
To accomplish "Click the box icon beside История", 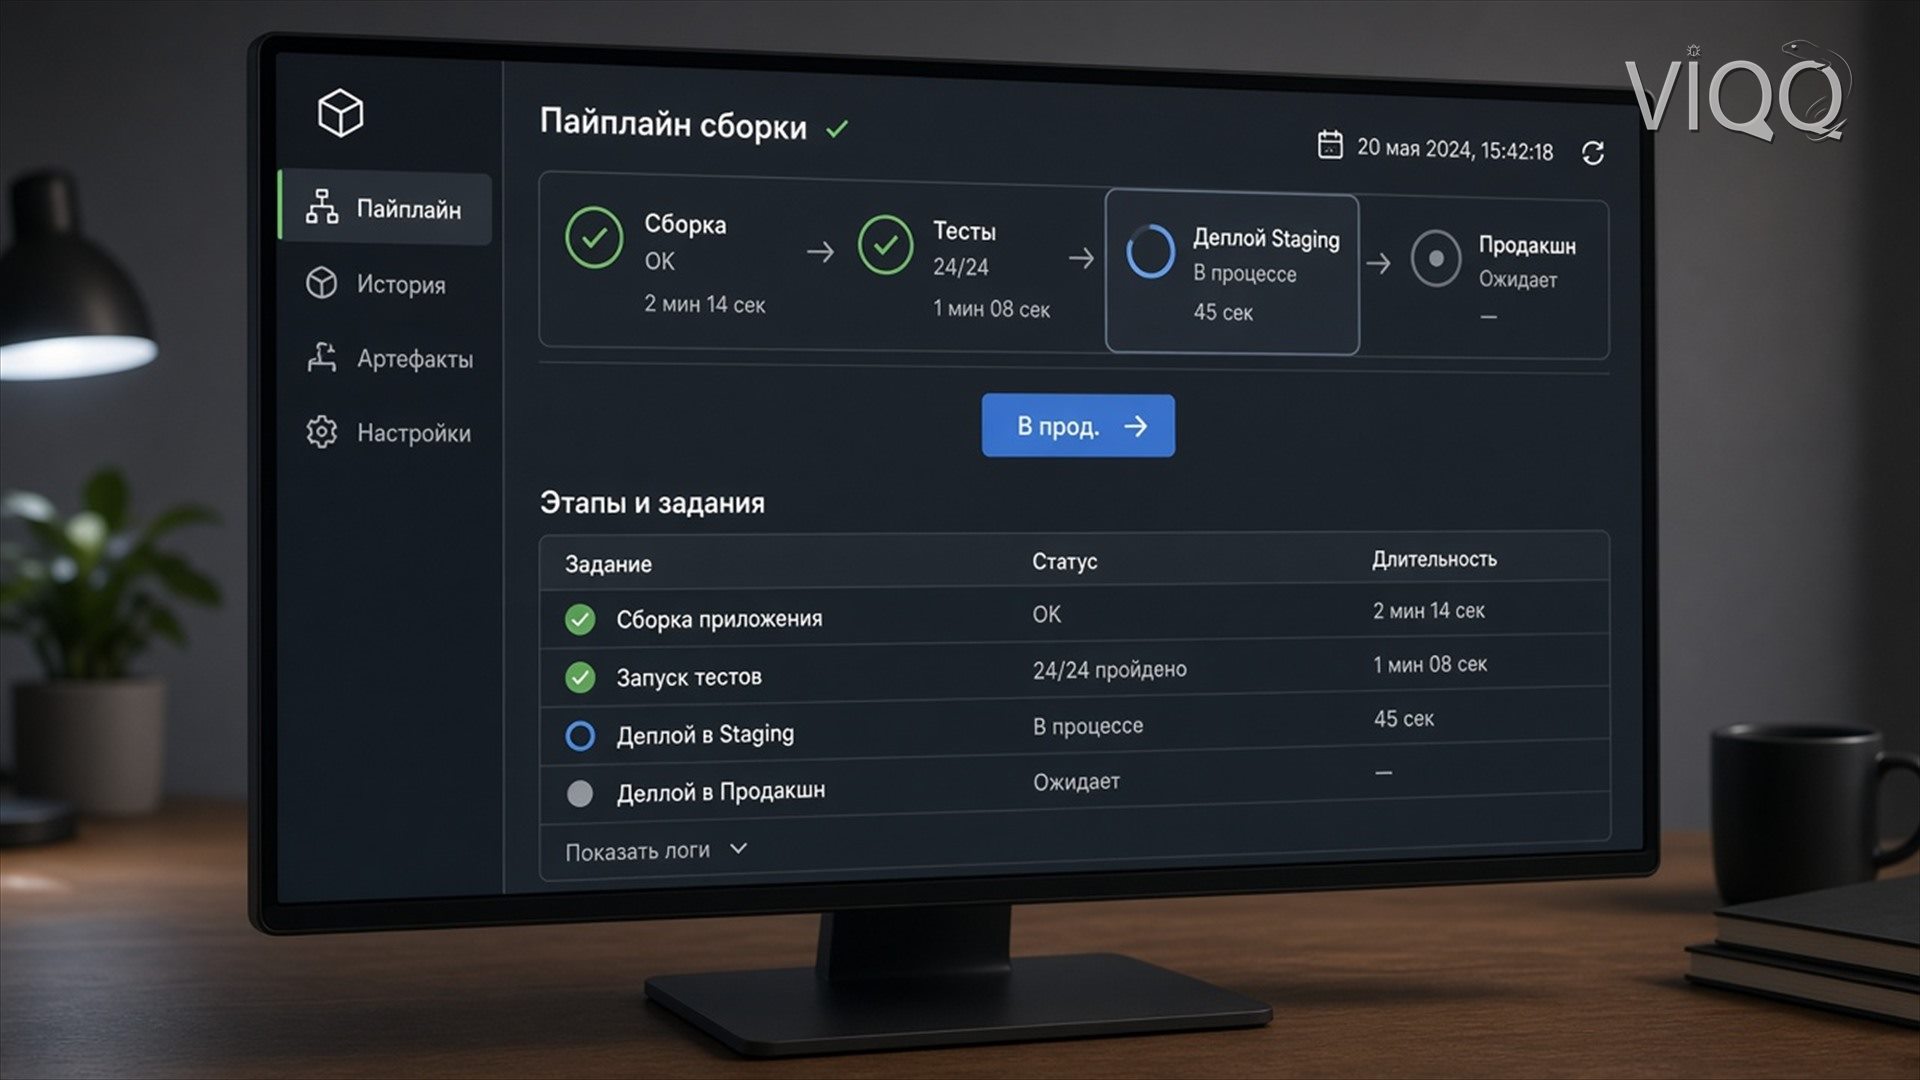I will [x=321, y=283].
